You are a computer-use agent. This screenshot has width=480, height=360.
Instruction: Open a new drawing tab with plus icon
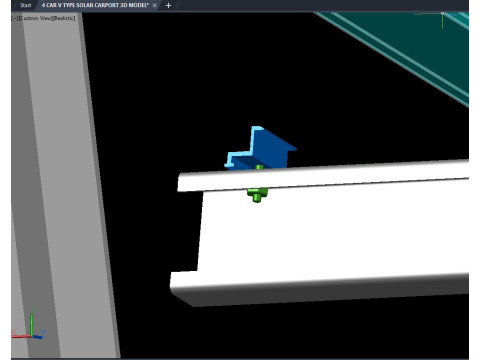[x=168, y=5]
